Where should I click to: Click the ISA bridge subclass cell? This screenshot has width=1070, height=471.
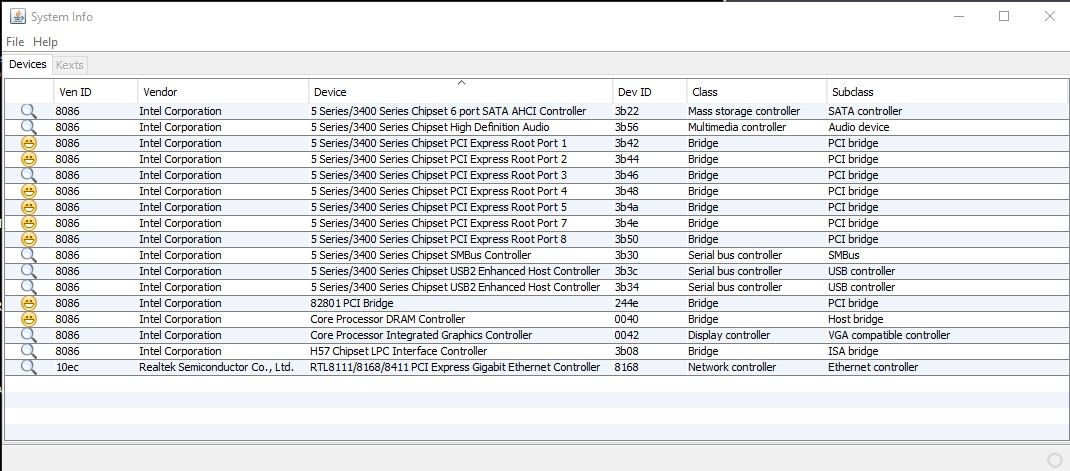(853, 352)
